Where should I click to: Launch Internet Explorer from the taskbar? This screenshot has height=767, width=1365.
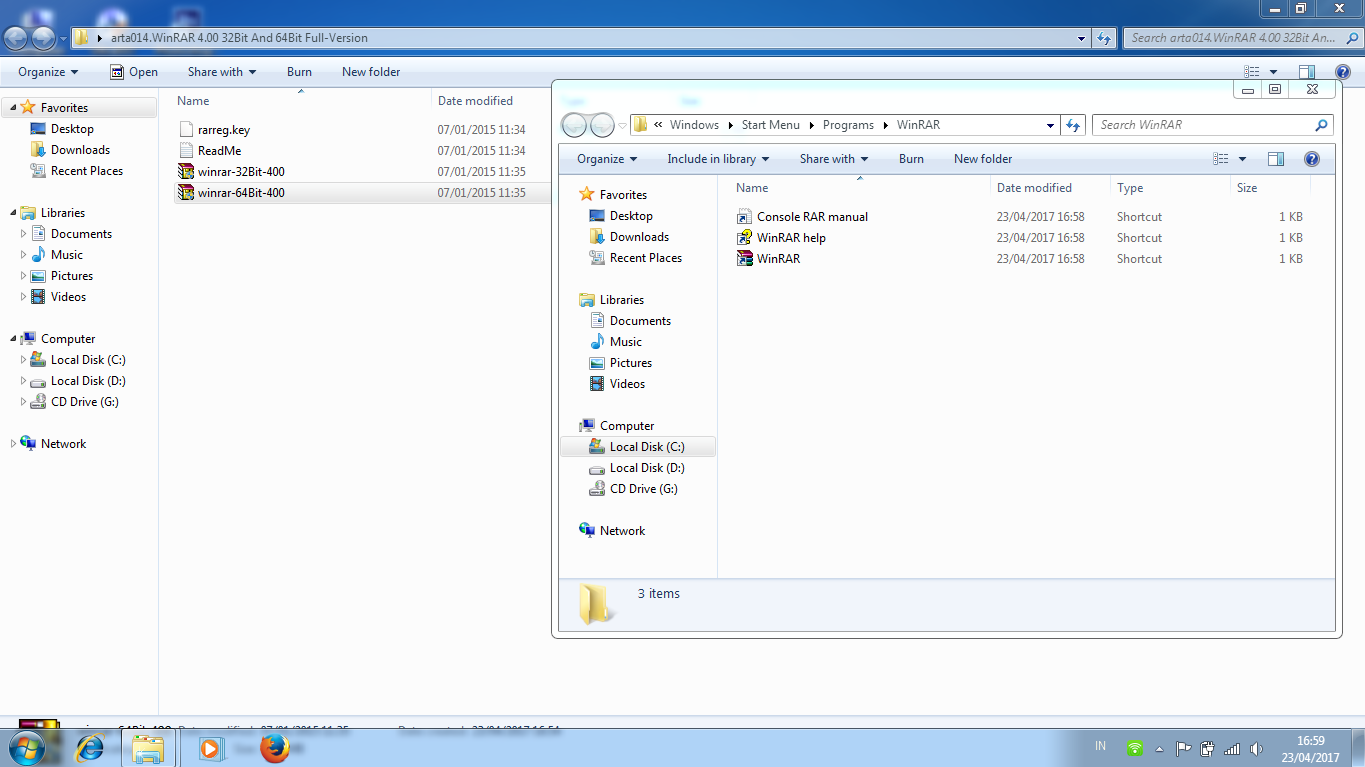(x=90, y=748)
